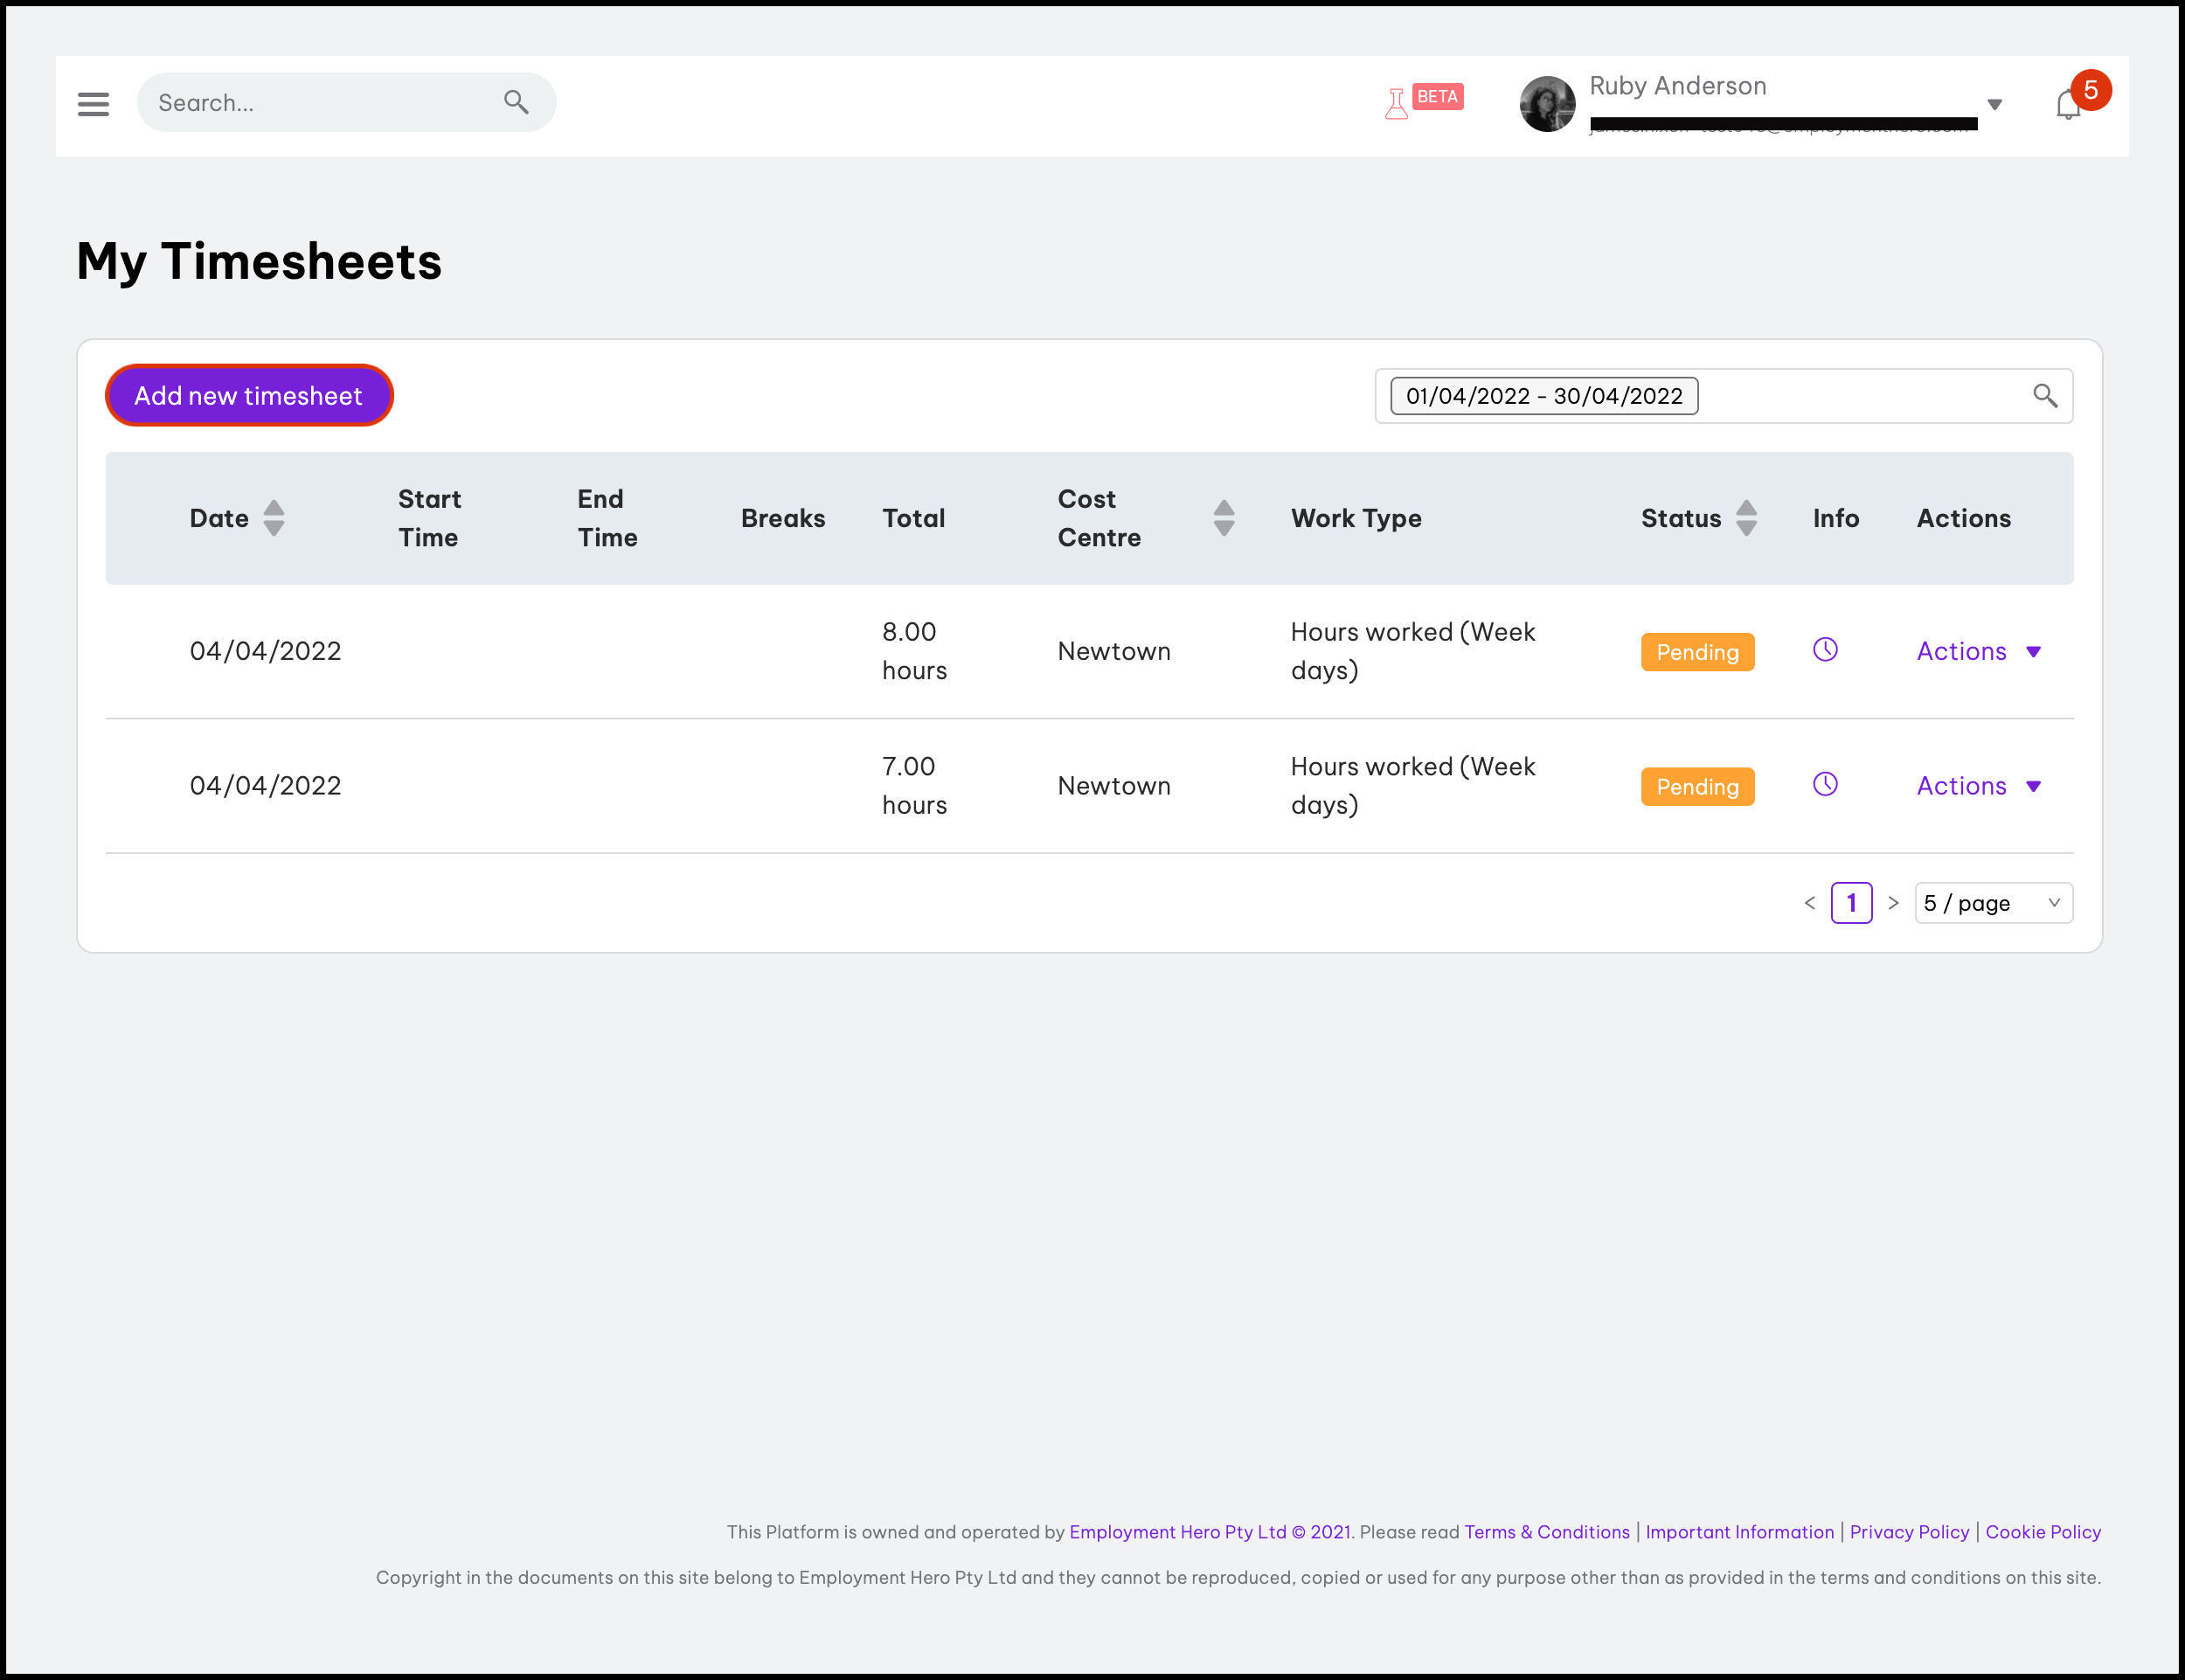This screenshot has width=2185, height=1680.
Task: Click Ruby Anderson's profile avatar
Action: point(1547,104)
